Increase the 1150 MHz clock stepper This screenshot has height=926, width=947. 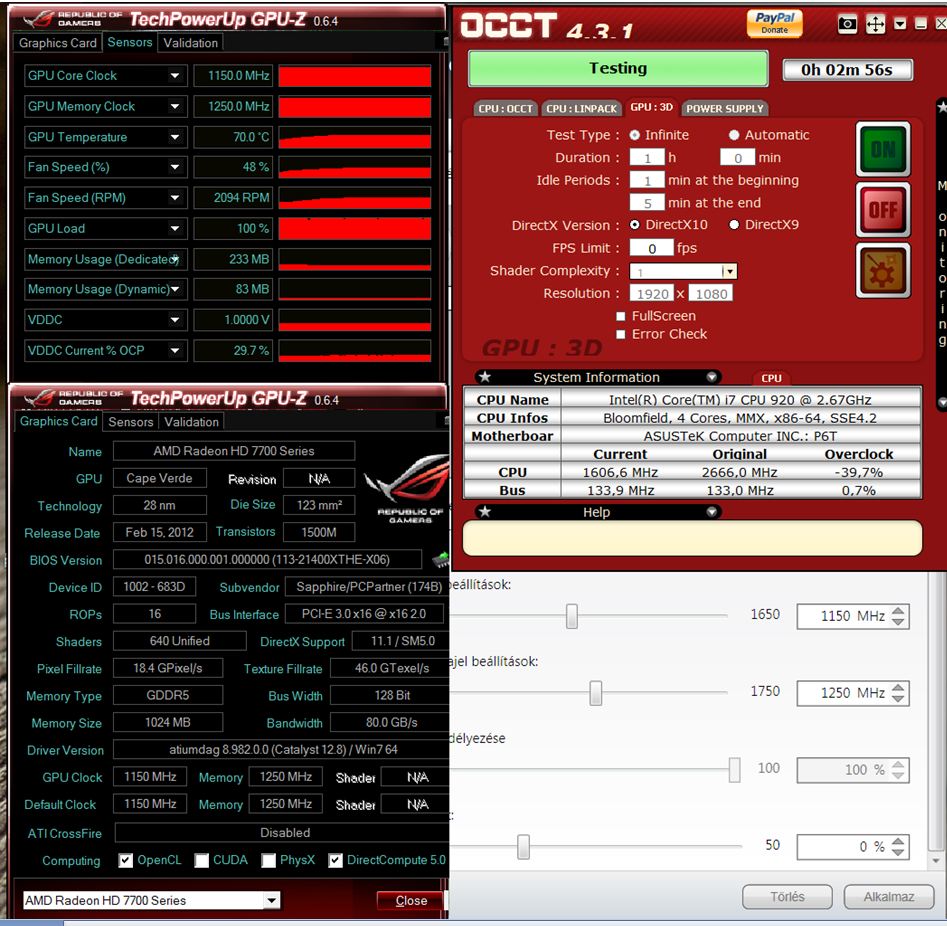pyautogui.click(x=898, y=611)
